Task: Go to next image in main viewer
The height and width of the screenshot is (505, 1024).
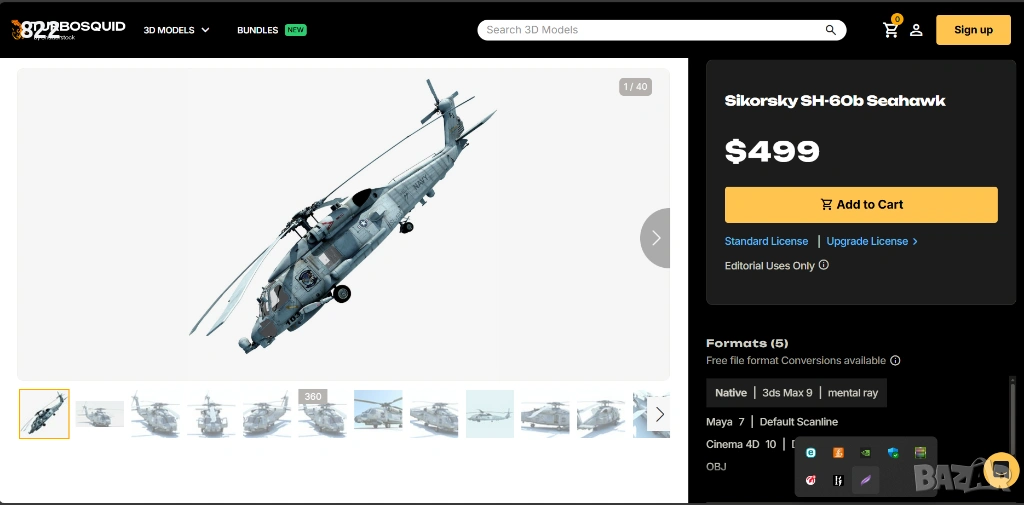Action: coord(656,238)
